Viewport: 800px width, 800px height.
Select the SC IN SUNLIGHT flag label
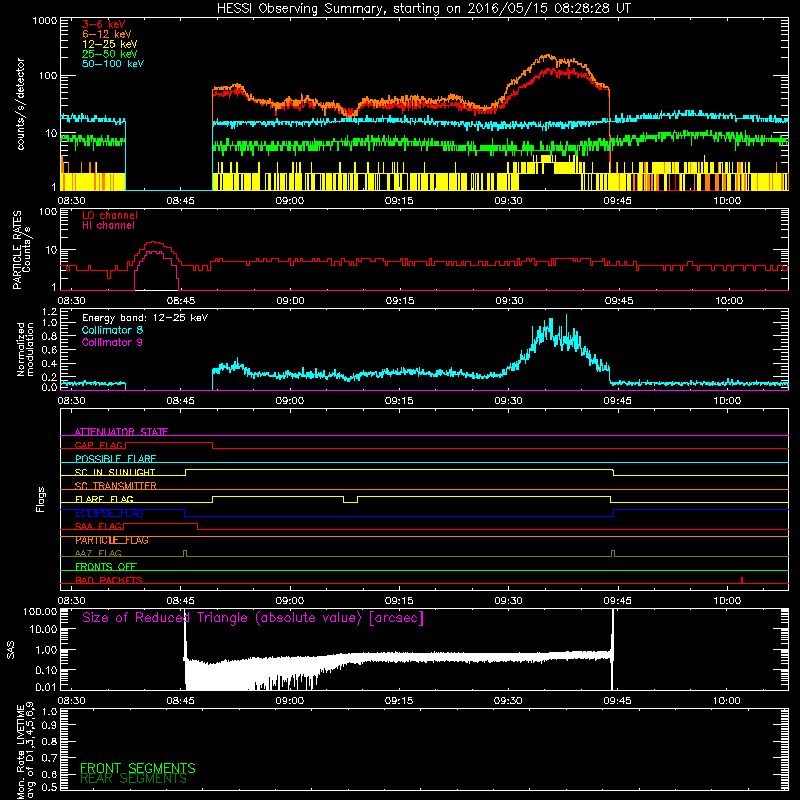[115, 472]
